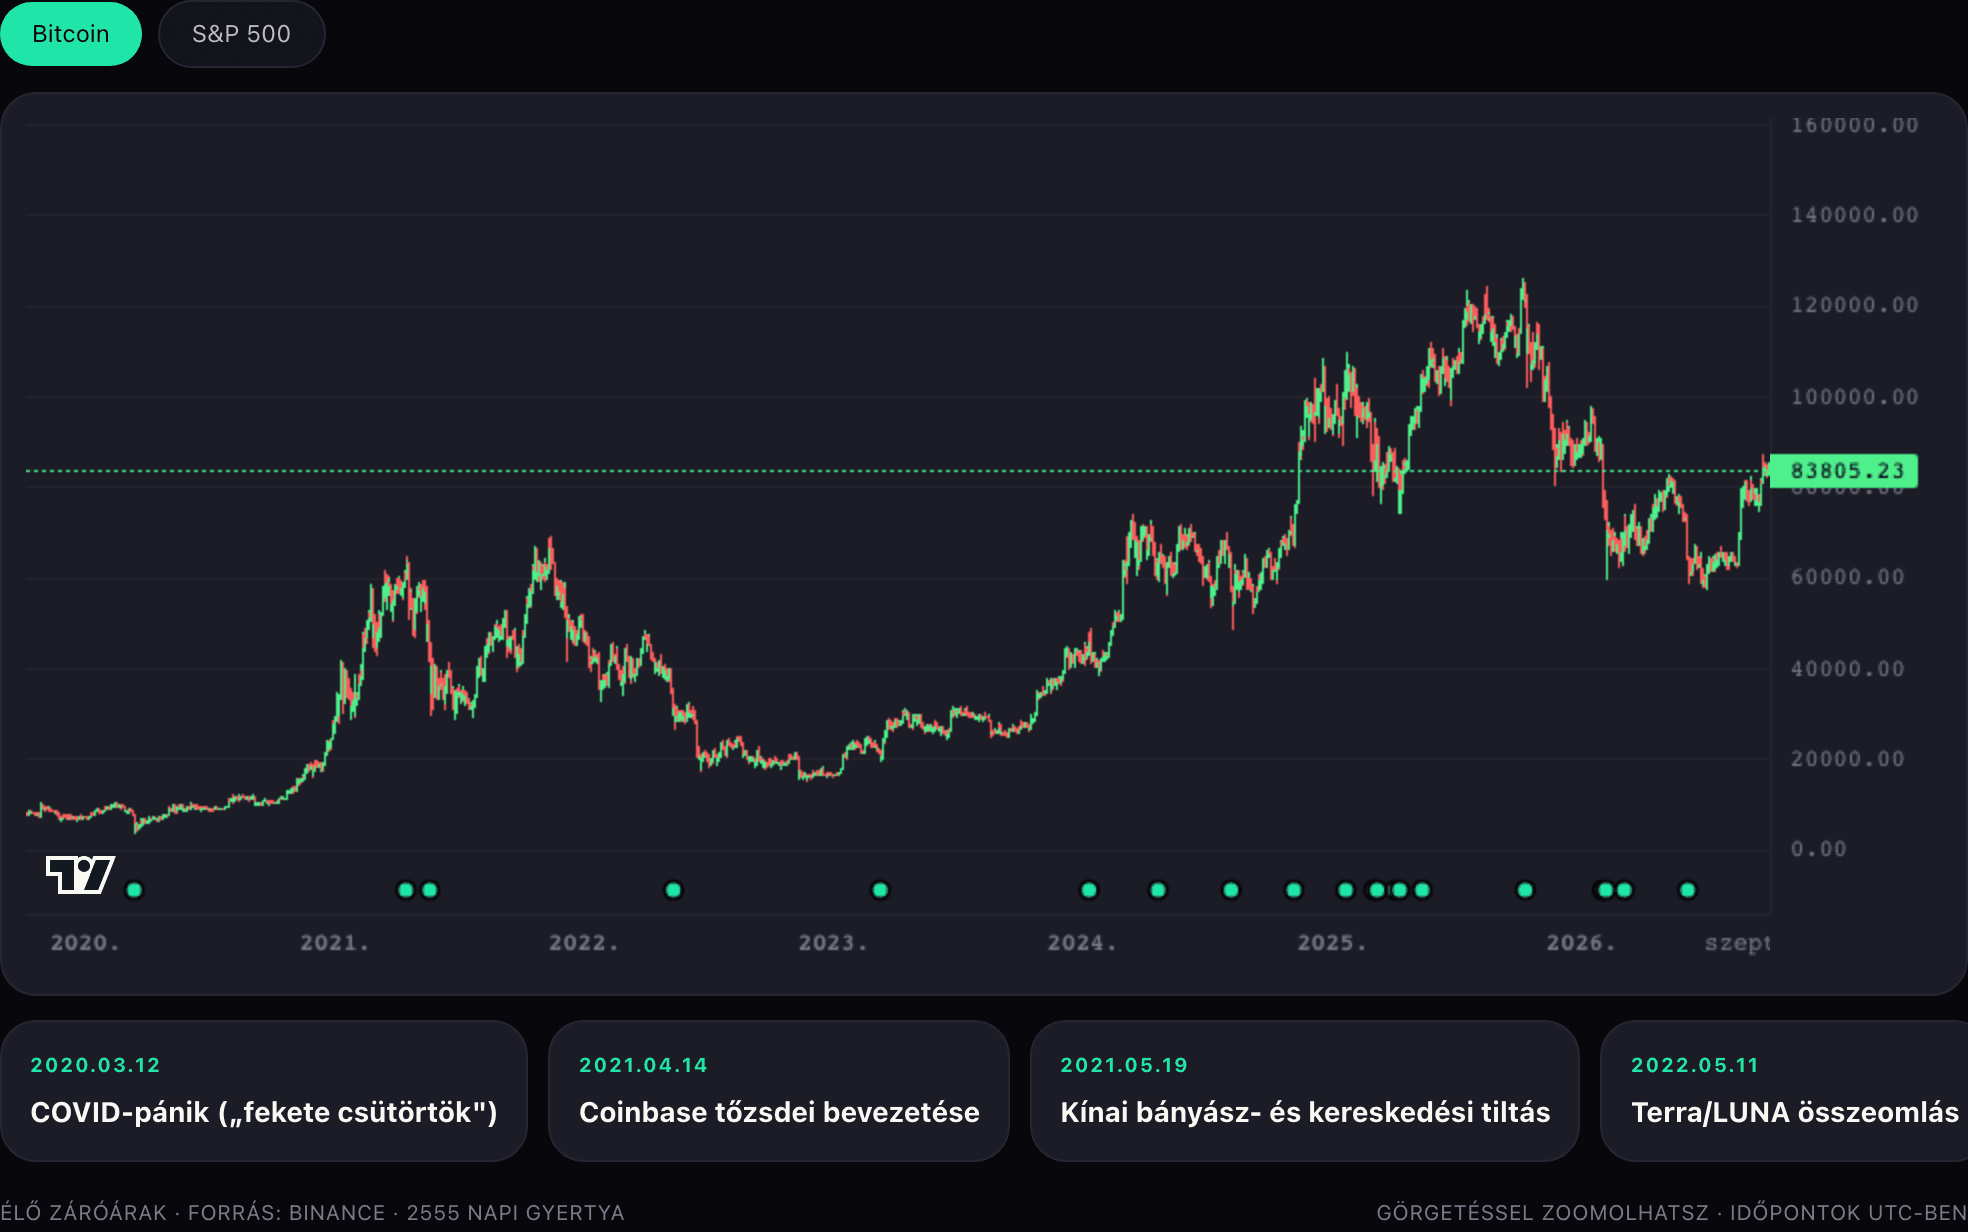The width and height of the screenshot is (1968, 1232).
Task: Click the 120000.00 price axis label
Action: [1854, 305]
